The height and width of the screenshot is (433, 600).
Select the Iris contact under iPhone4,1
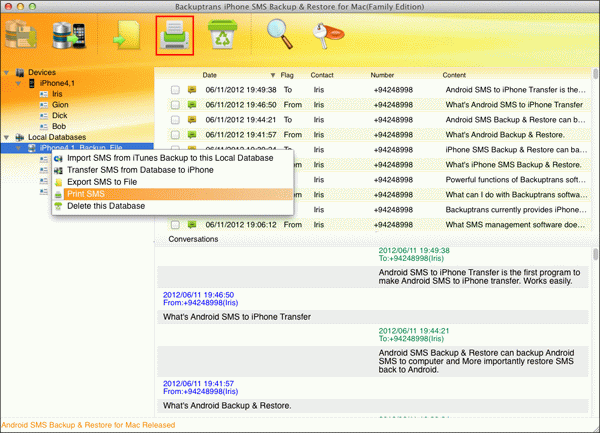[x=57, y=94]
